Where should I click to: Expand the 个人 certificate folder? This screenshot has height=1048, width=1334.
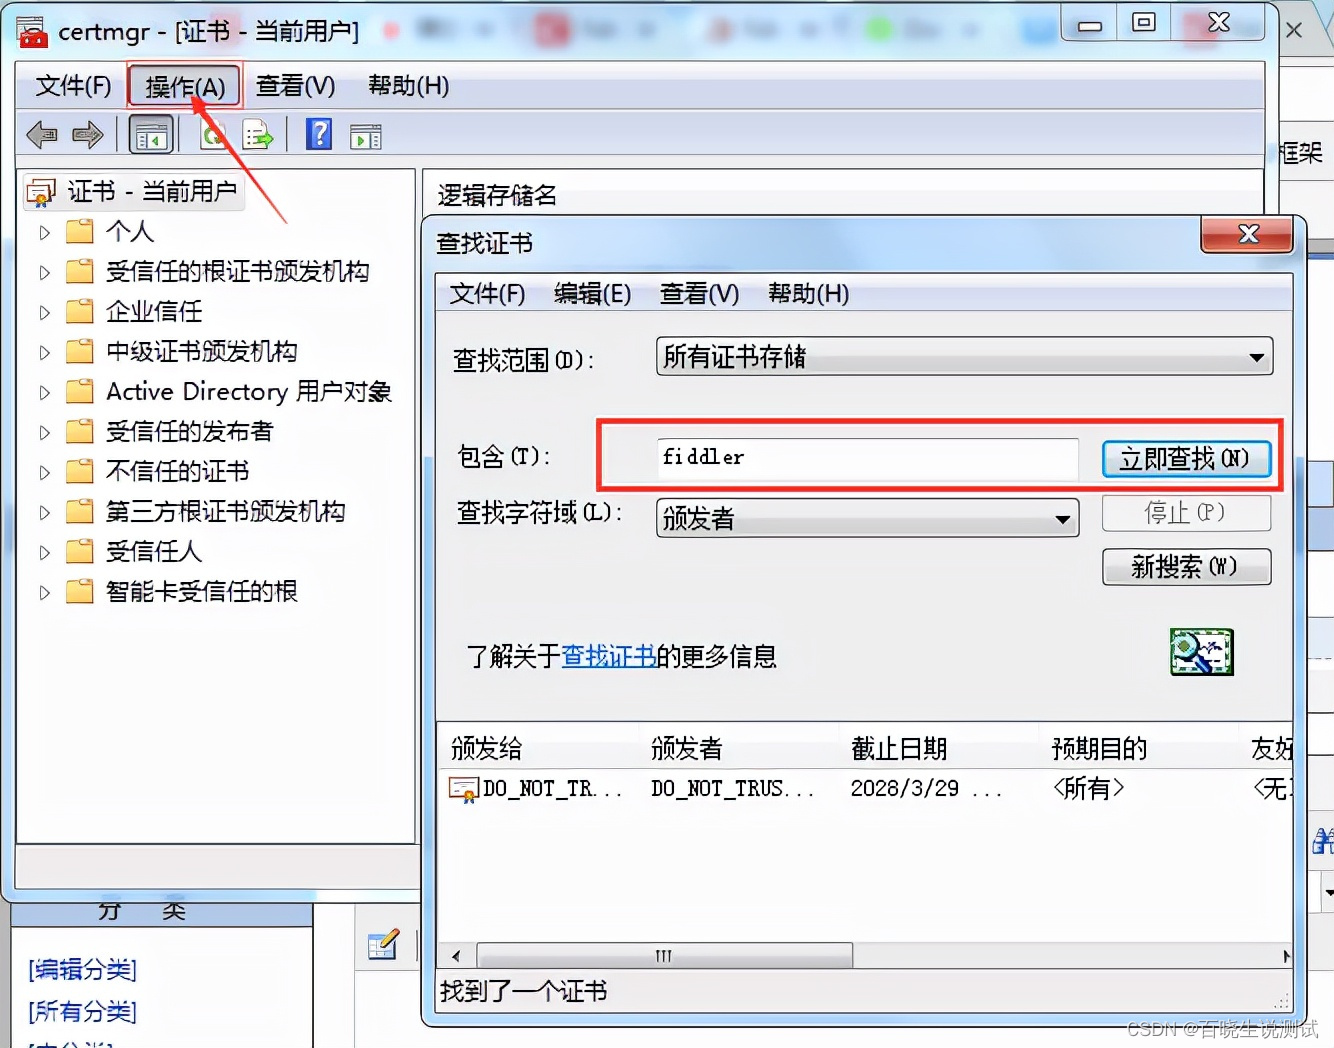coord(44,231)
